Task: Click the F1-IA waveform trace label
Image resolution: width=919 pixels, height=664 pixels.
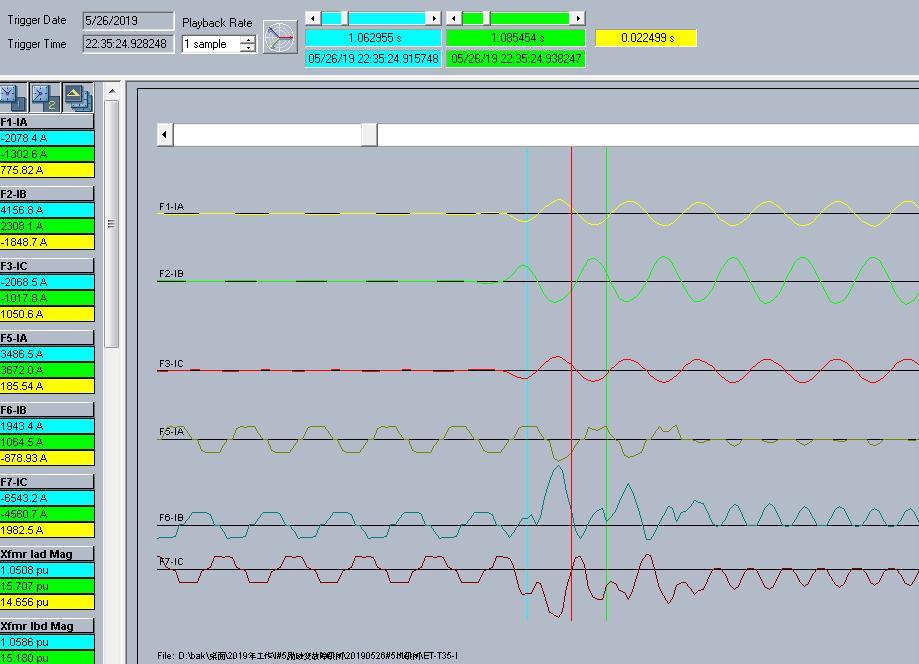Action: (x=171, y=207)
